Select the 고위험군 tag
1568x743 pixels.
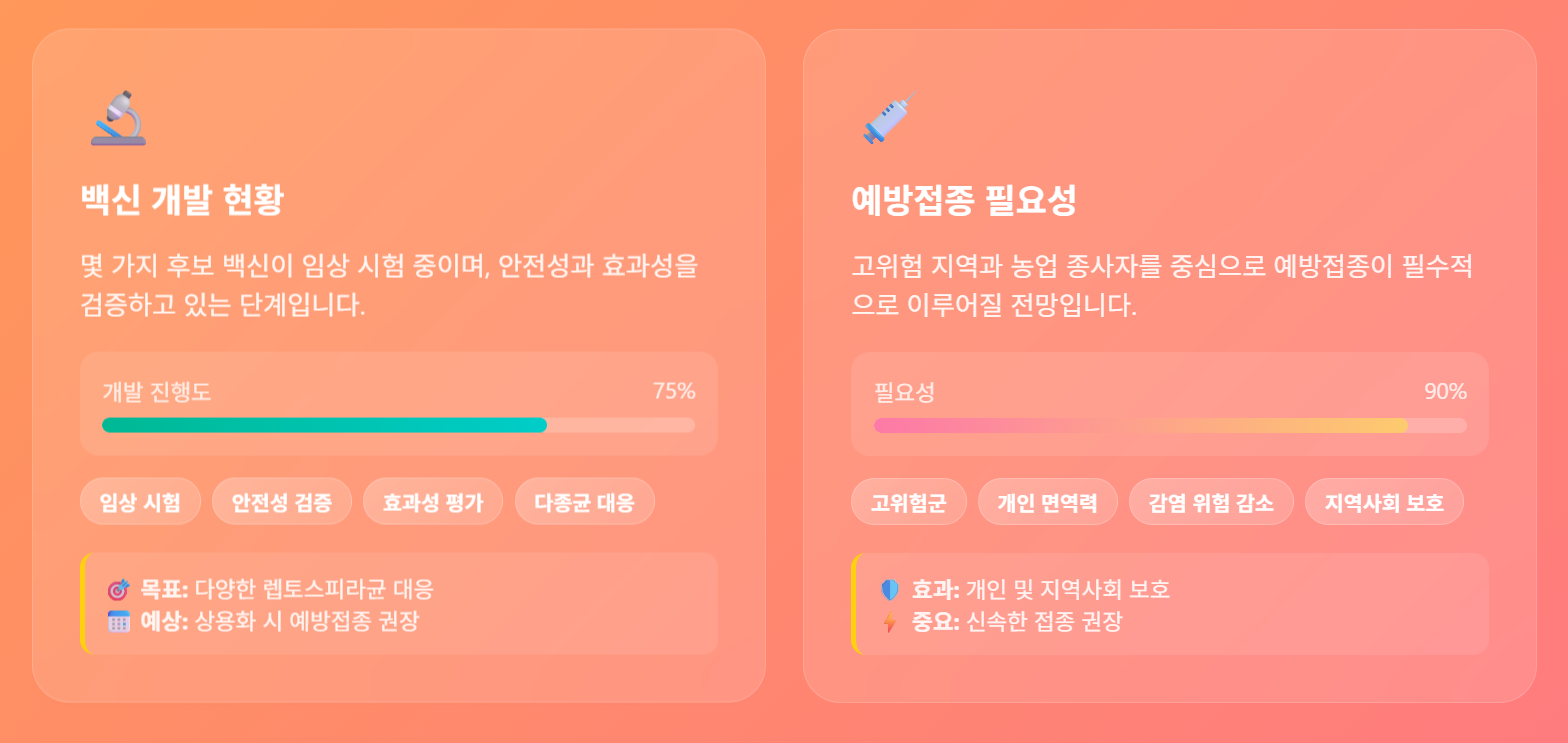coord(909,501)
